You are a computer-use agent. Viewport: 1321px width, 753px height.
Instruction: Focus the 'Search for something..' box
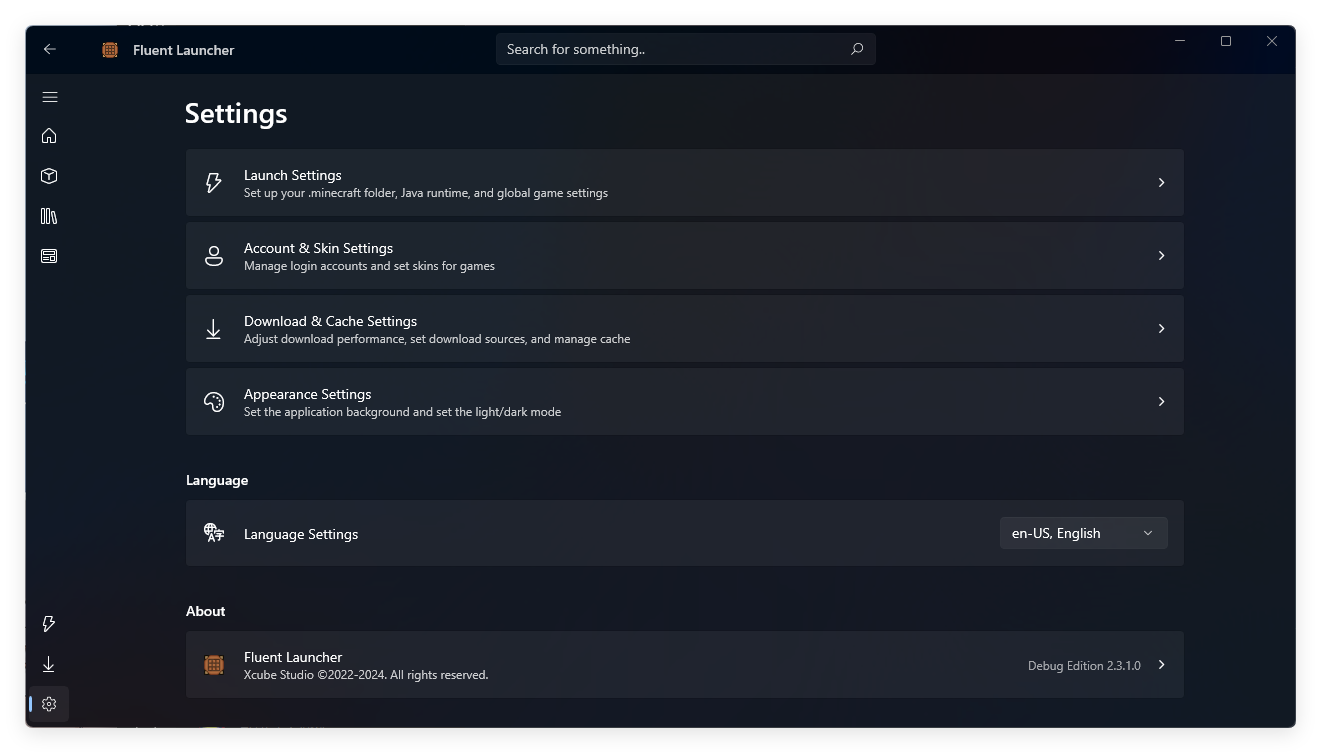(670, 49)
